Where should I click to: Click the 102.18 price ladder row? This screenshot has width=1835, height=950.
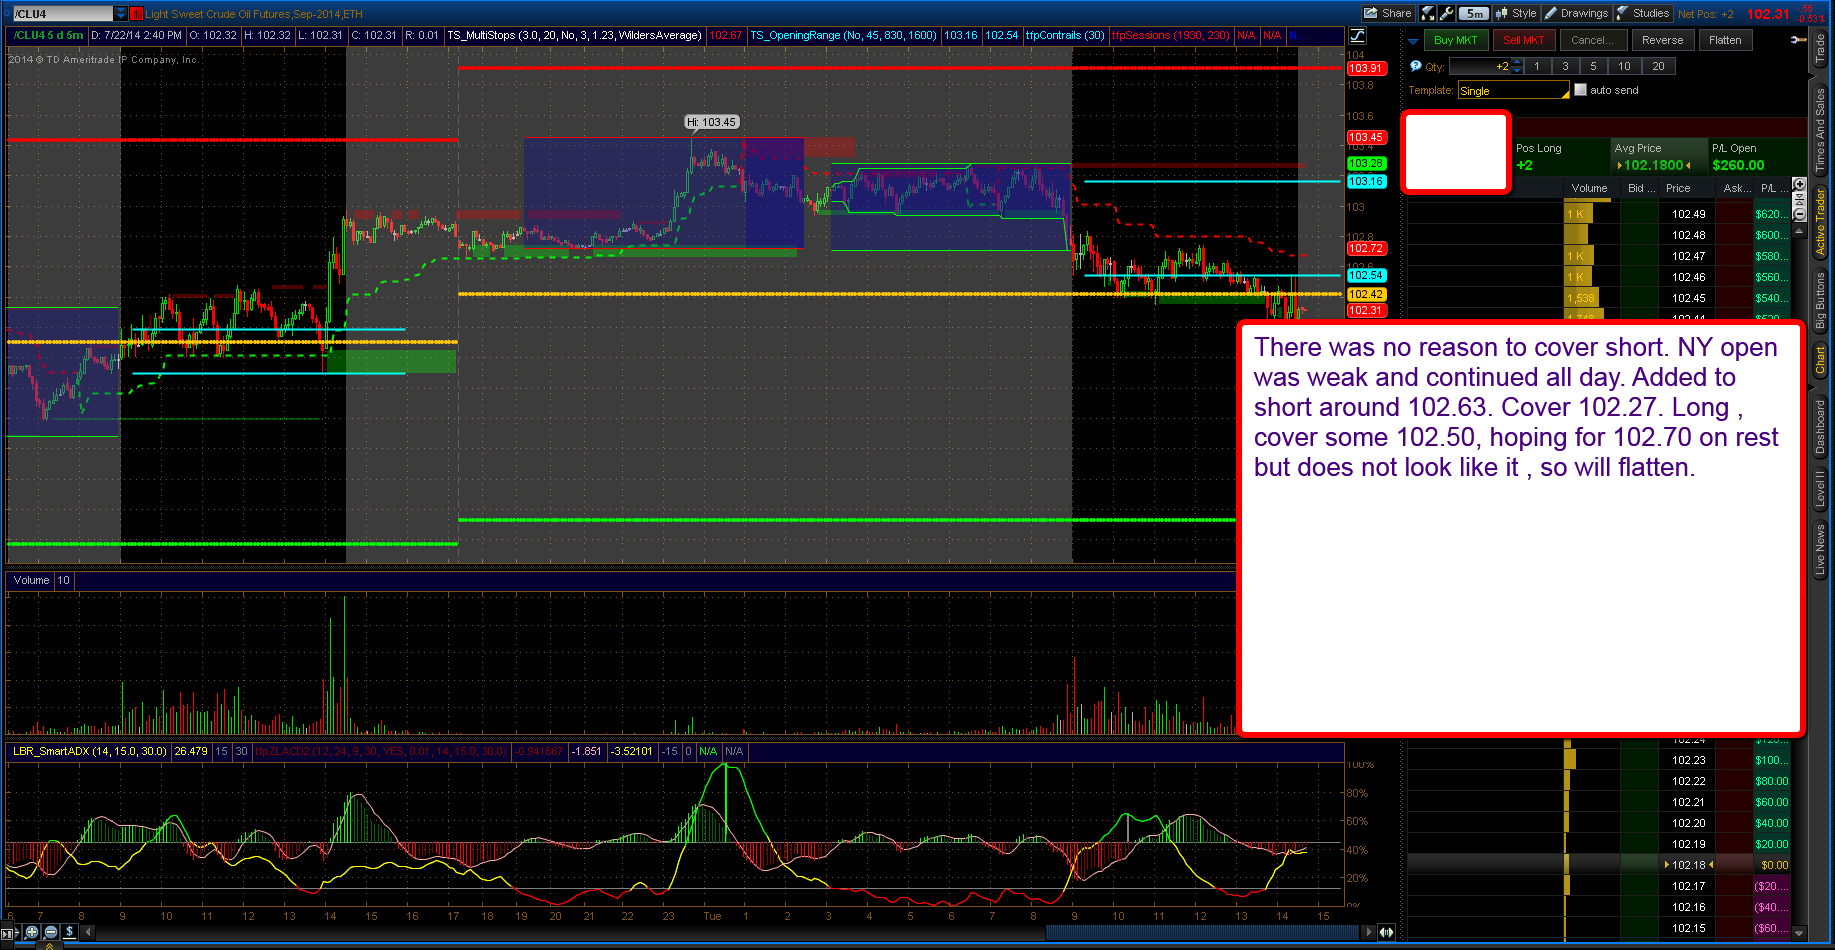tap(1600, 865)
